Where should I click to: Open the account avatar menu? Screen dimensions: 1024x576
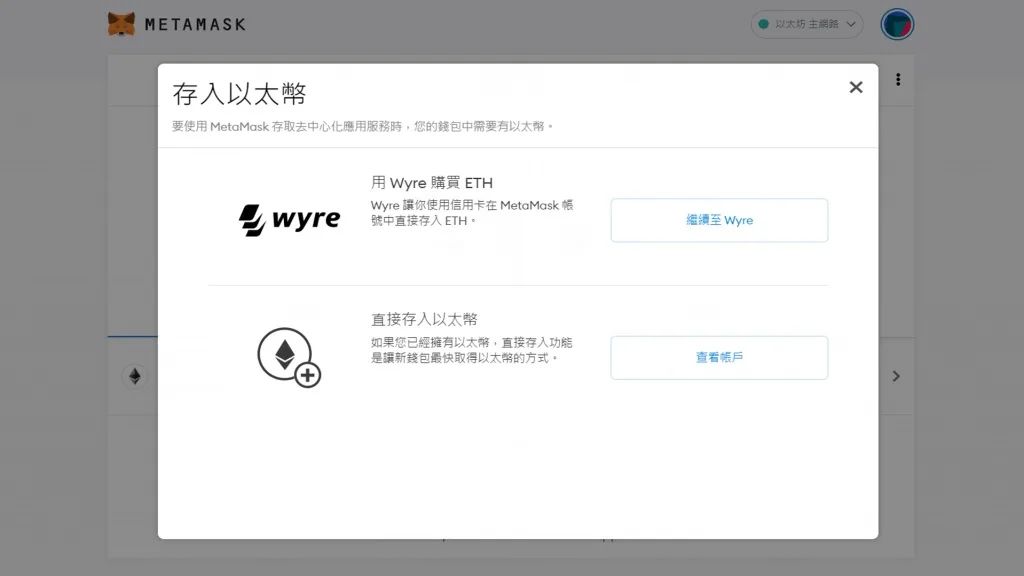(x=897, y=25)
